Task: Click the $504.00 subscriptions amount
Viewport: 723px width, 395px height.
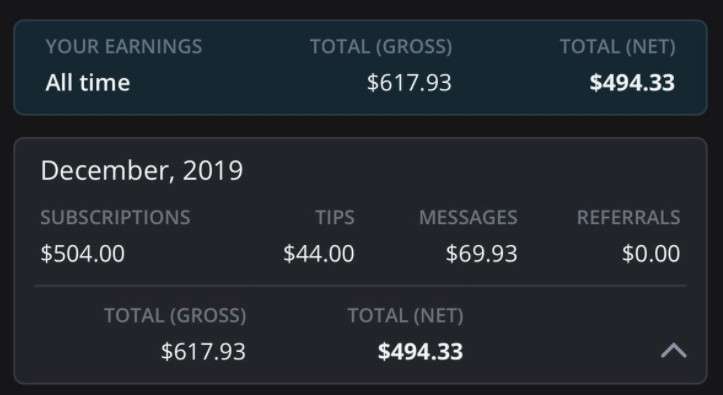Action: click(83, 254)
